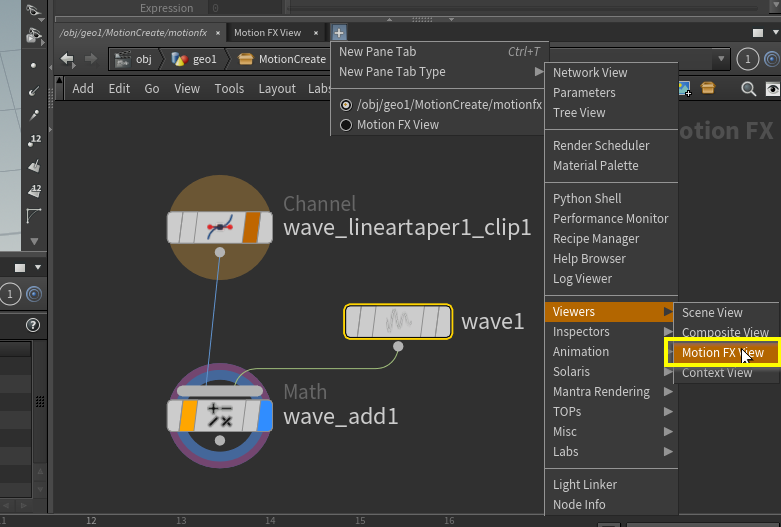The width and height of the screenshot is (781, 527).
Task: Select the wave_lineartaper1_clip1 Channel node icon
Action: (x=220, y=227)
